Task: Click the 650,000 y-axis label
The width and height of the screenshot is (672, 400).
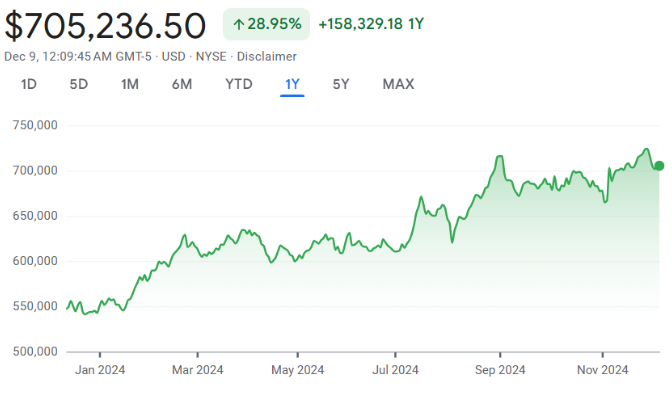Action: 35,216
